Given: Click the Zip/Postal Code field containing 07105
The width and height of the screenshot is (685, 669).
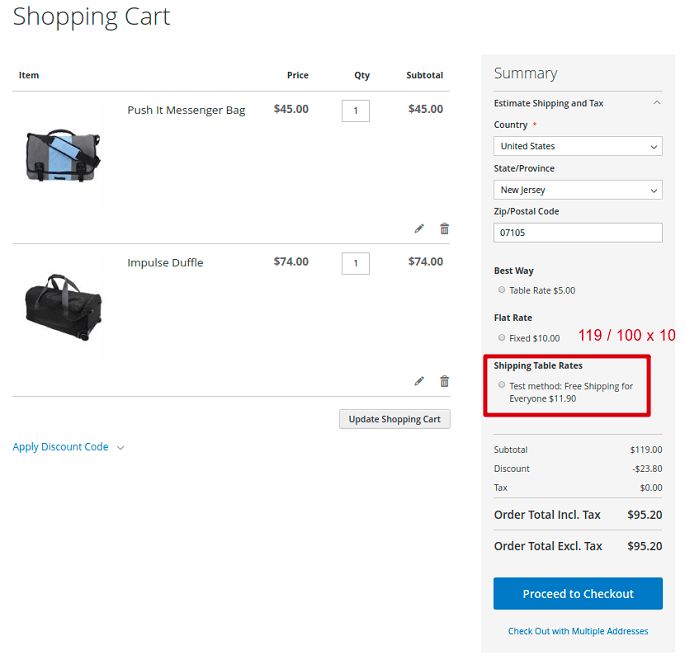Looking at the screenshot, I should (577, 233).
